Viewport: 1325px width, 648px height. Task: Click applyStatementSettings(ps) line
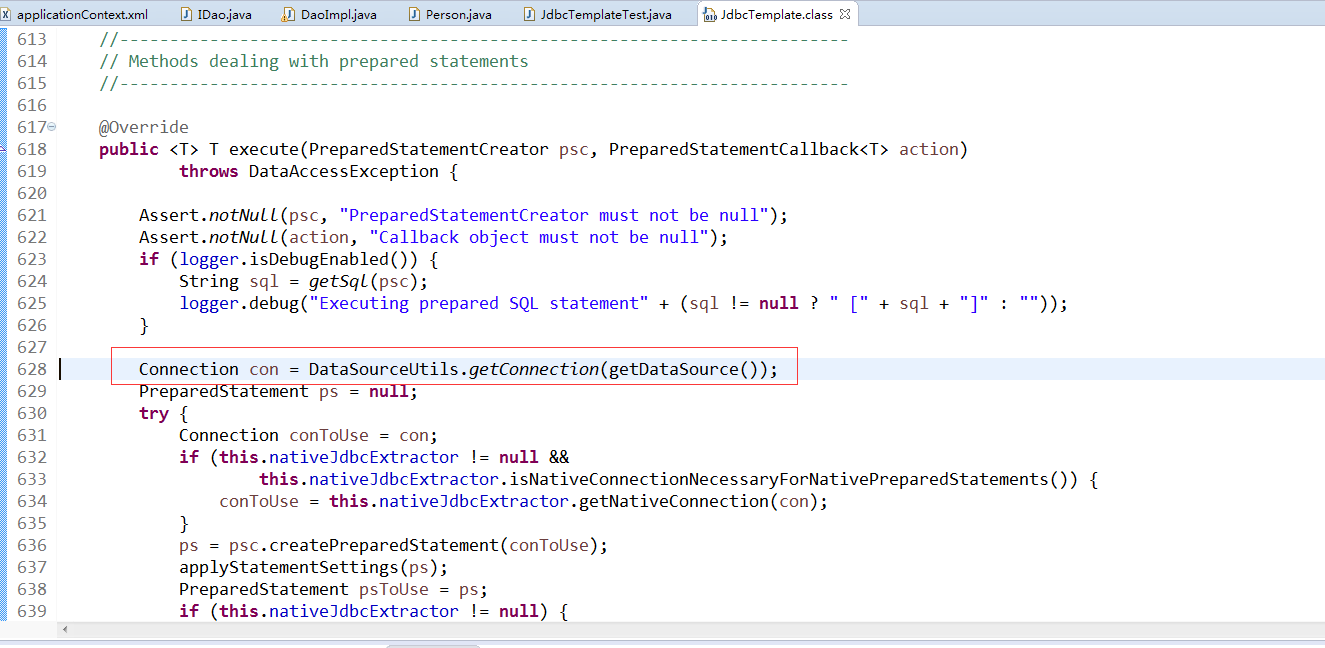313,567
